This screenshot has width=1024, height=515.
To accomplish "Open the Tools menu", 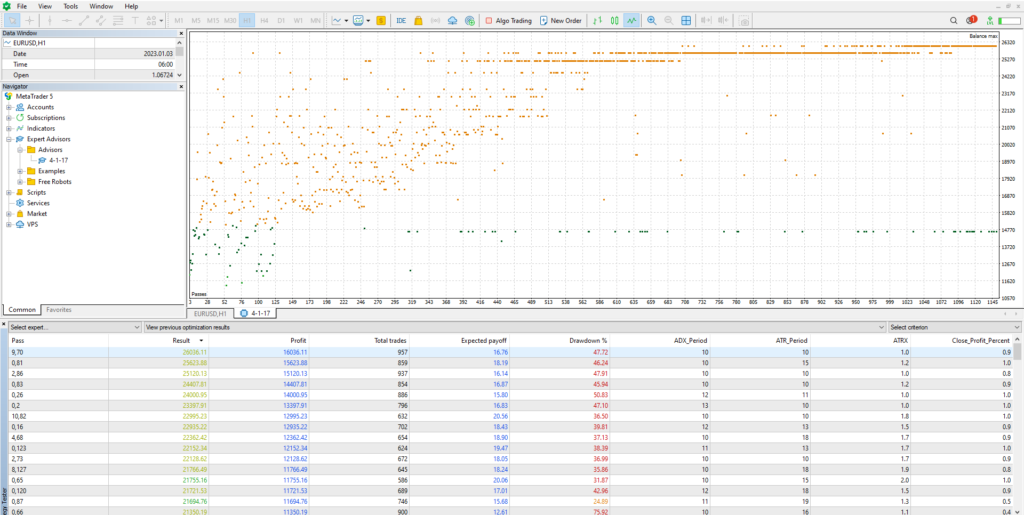I will (x=70, y=6).
